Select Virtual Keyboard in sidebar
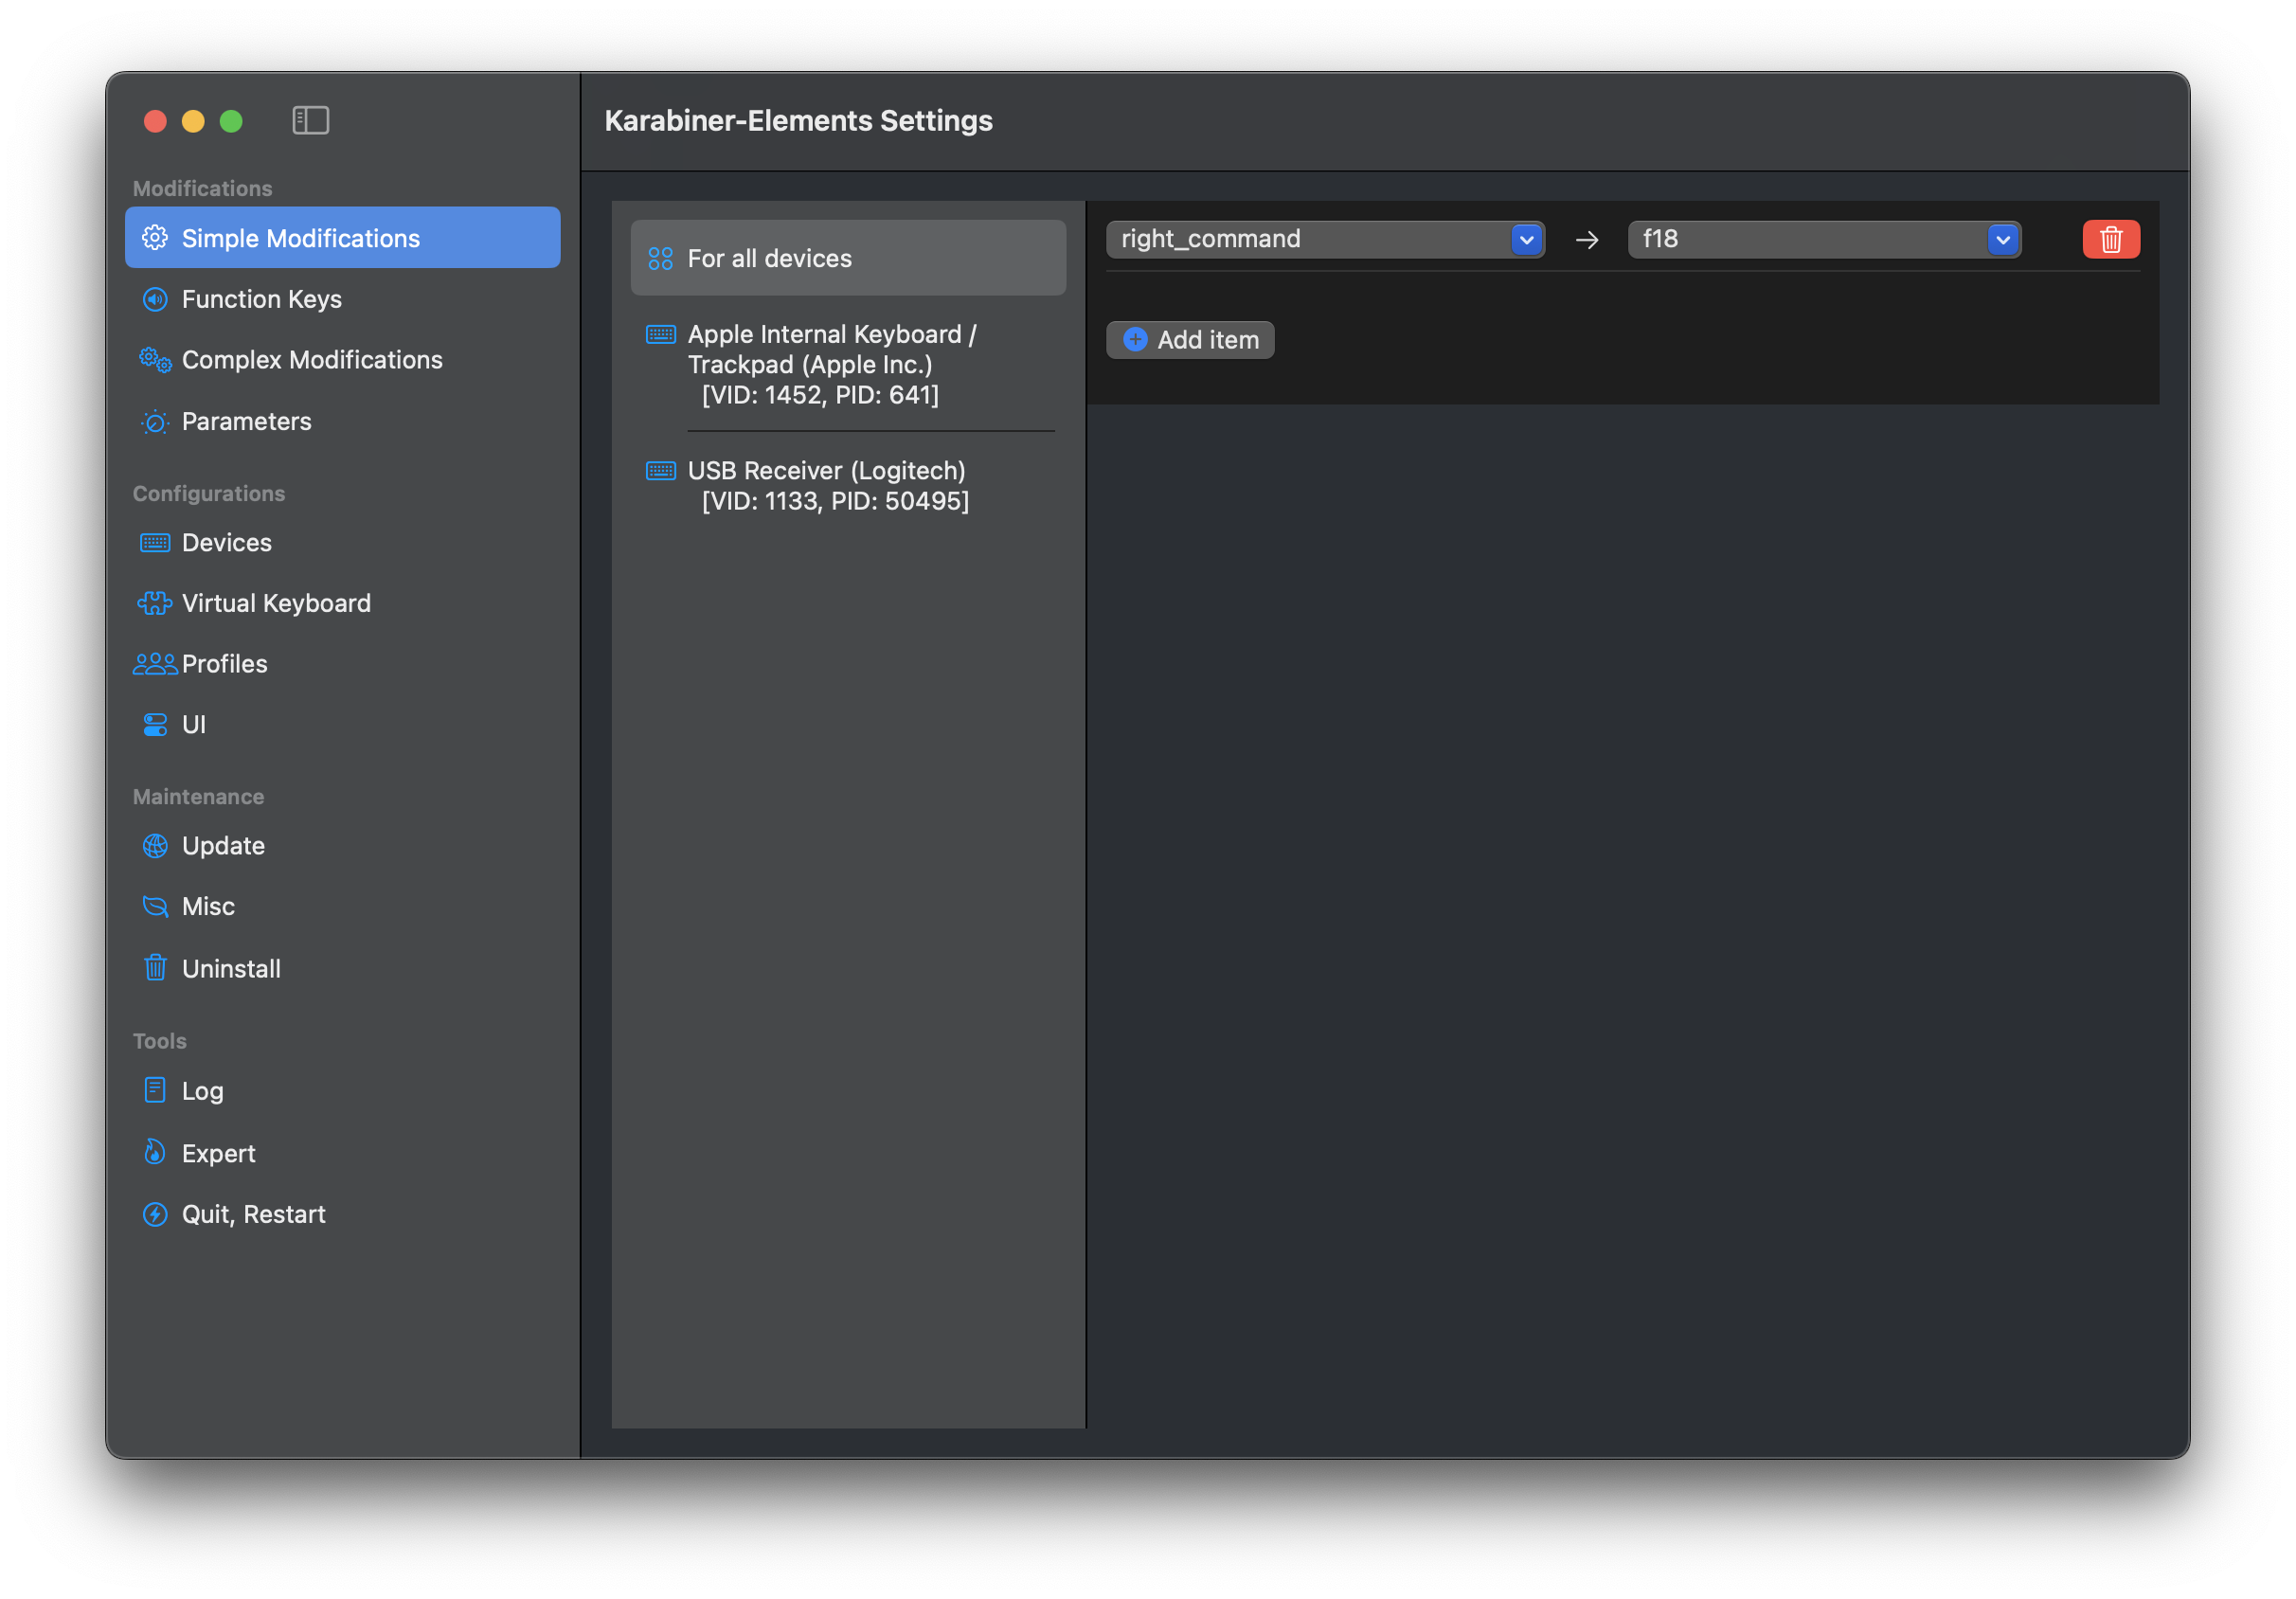 342,603
